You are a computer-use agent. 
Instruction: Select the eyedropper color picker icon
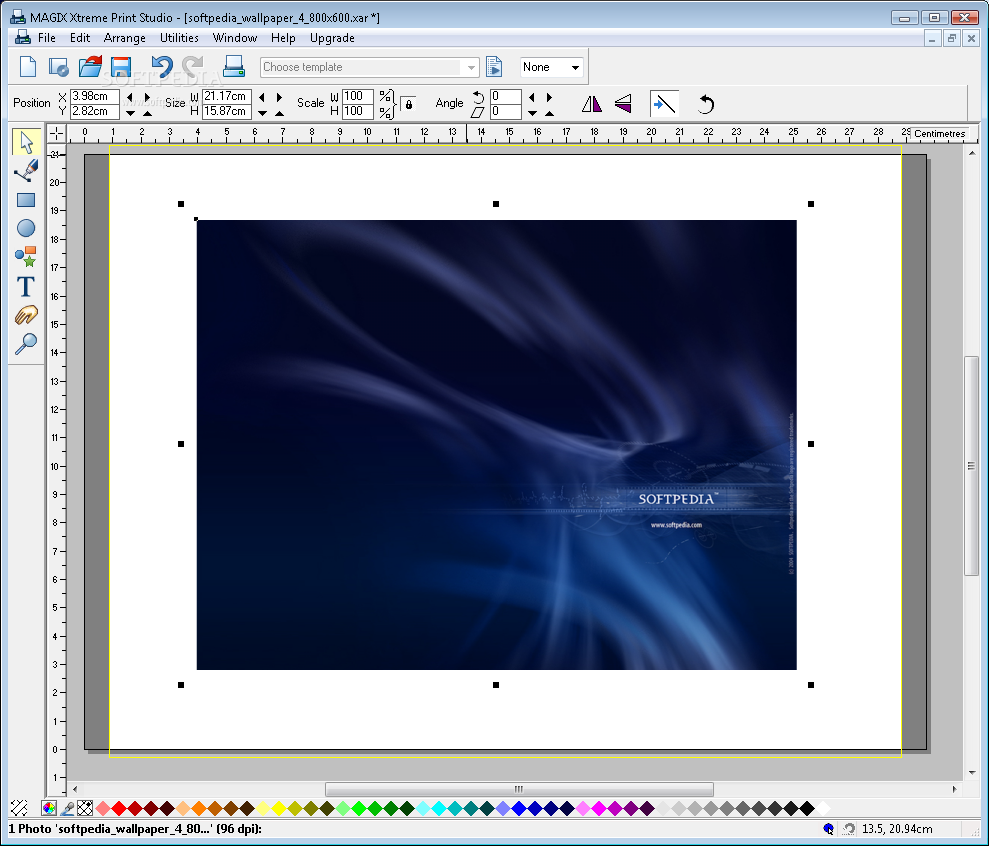[x=67, y=808]
